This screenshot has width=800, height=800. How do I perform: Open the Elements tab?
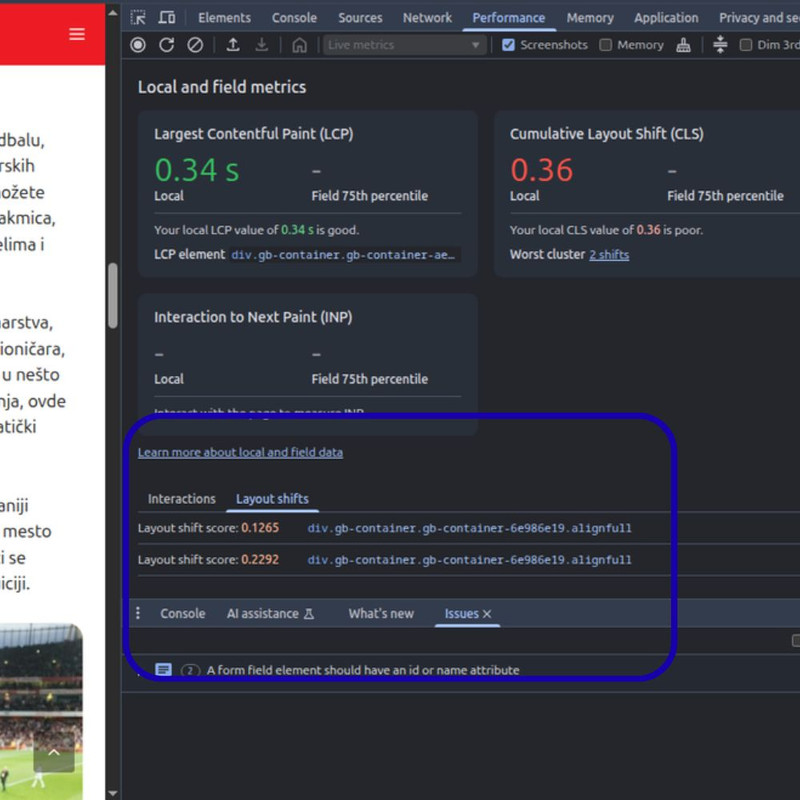click(x=224, y=18)
